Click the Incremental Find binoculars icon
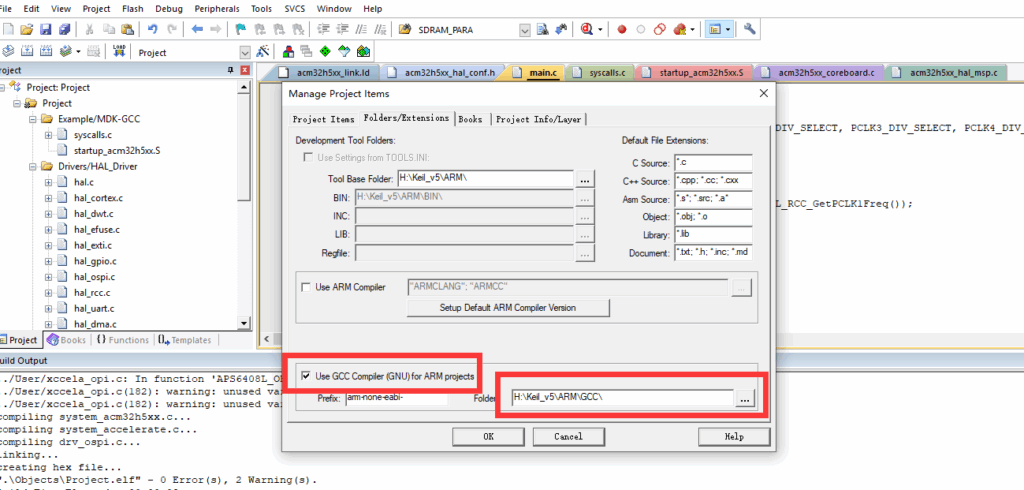This screenshot has height=490, width=1024. tap(560, 29)
